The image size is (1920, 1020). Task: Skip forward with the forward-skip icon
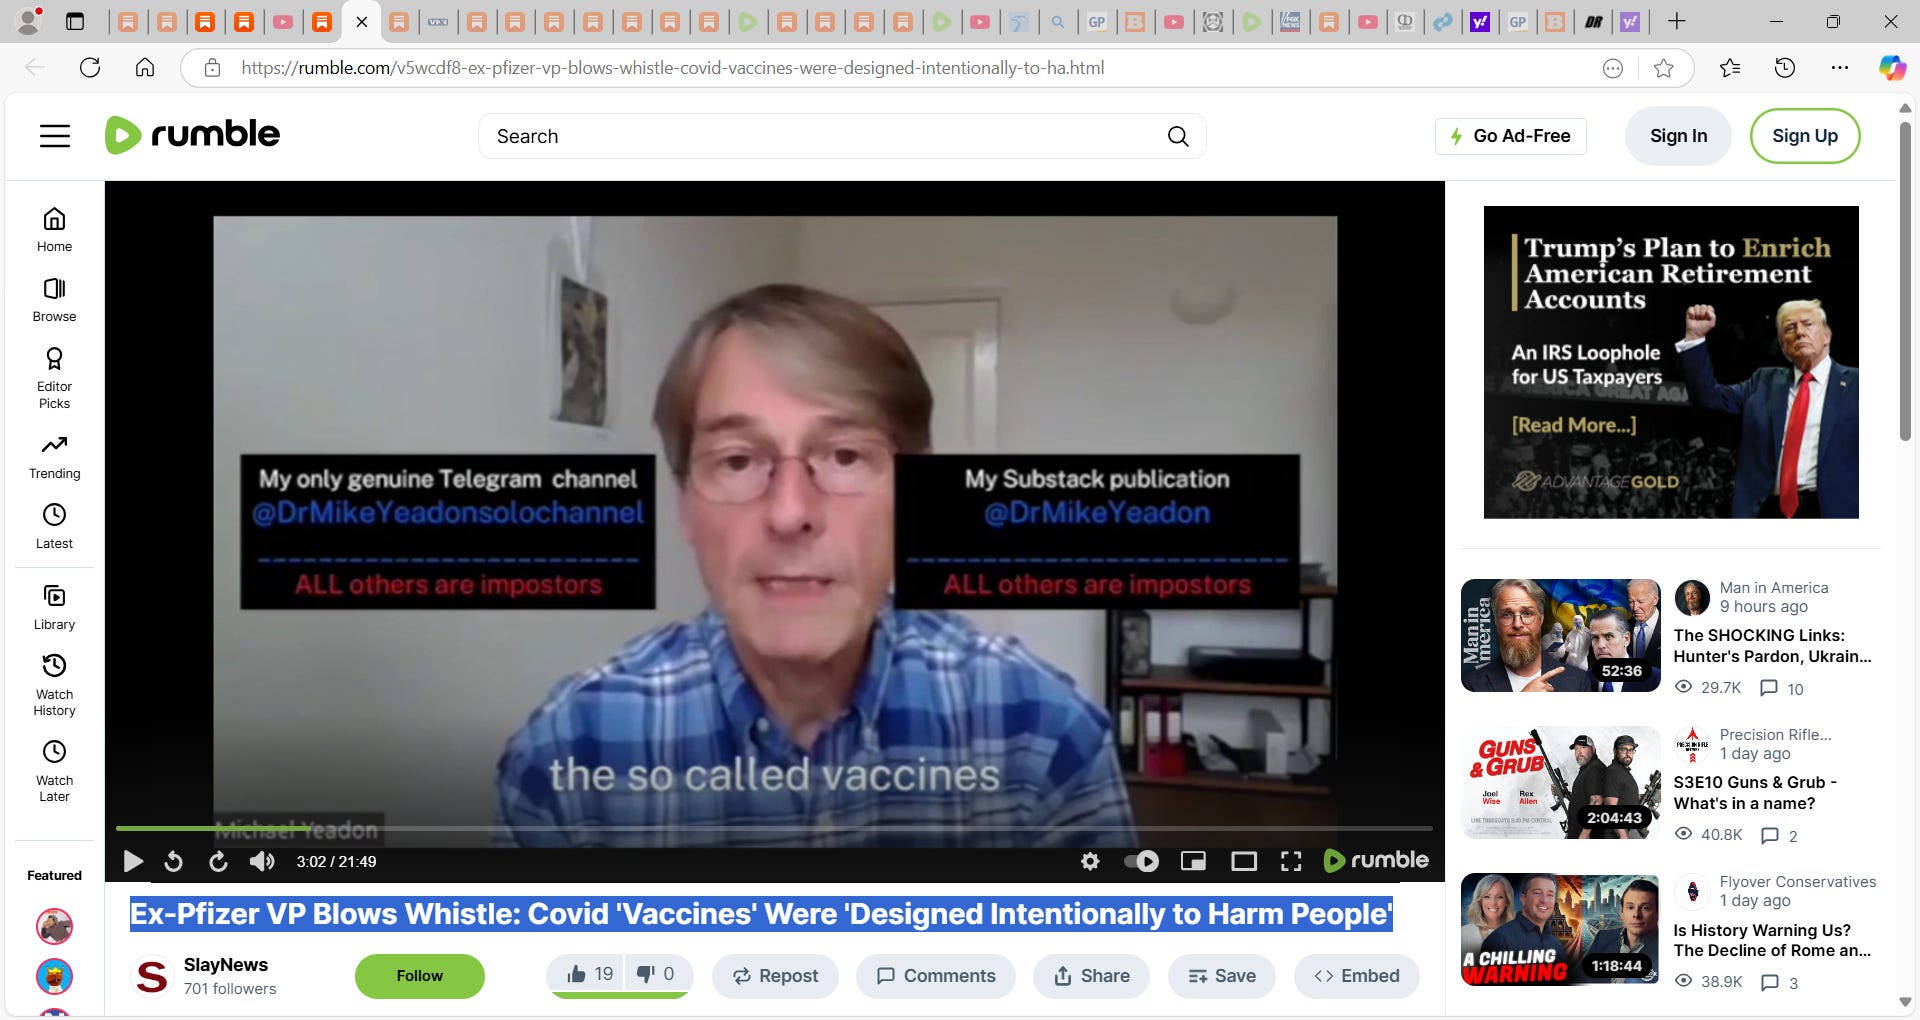(x=218, y=861)
